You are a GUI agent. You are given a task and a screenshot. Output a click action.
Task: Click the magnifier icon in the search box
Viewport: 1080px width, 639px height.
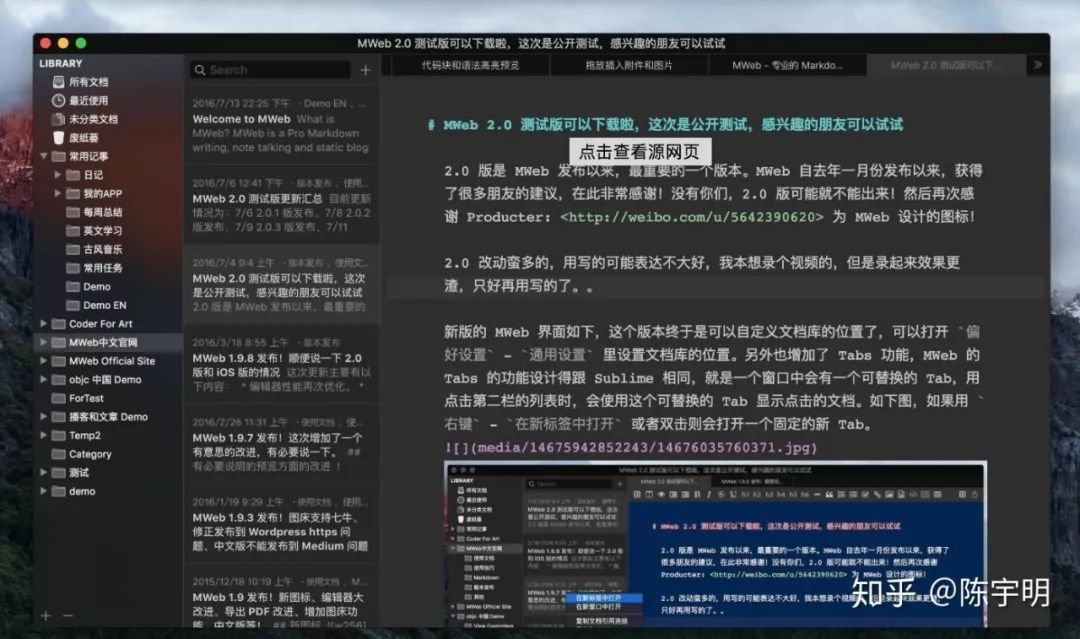coord(200,70)
